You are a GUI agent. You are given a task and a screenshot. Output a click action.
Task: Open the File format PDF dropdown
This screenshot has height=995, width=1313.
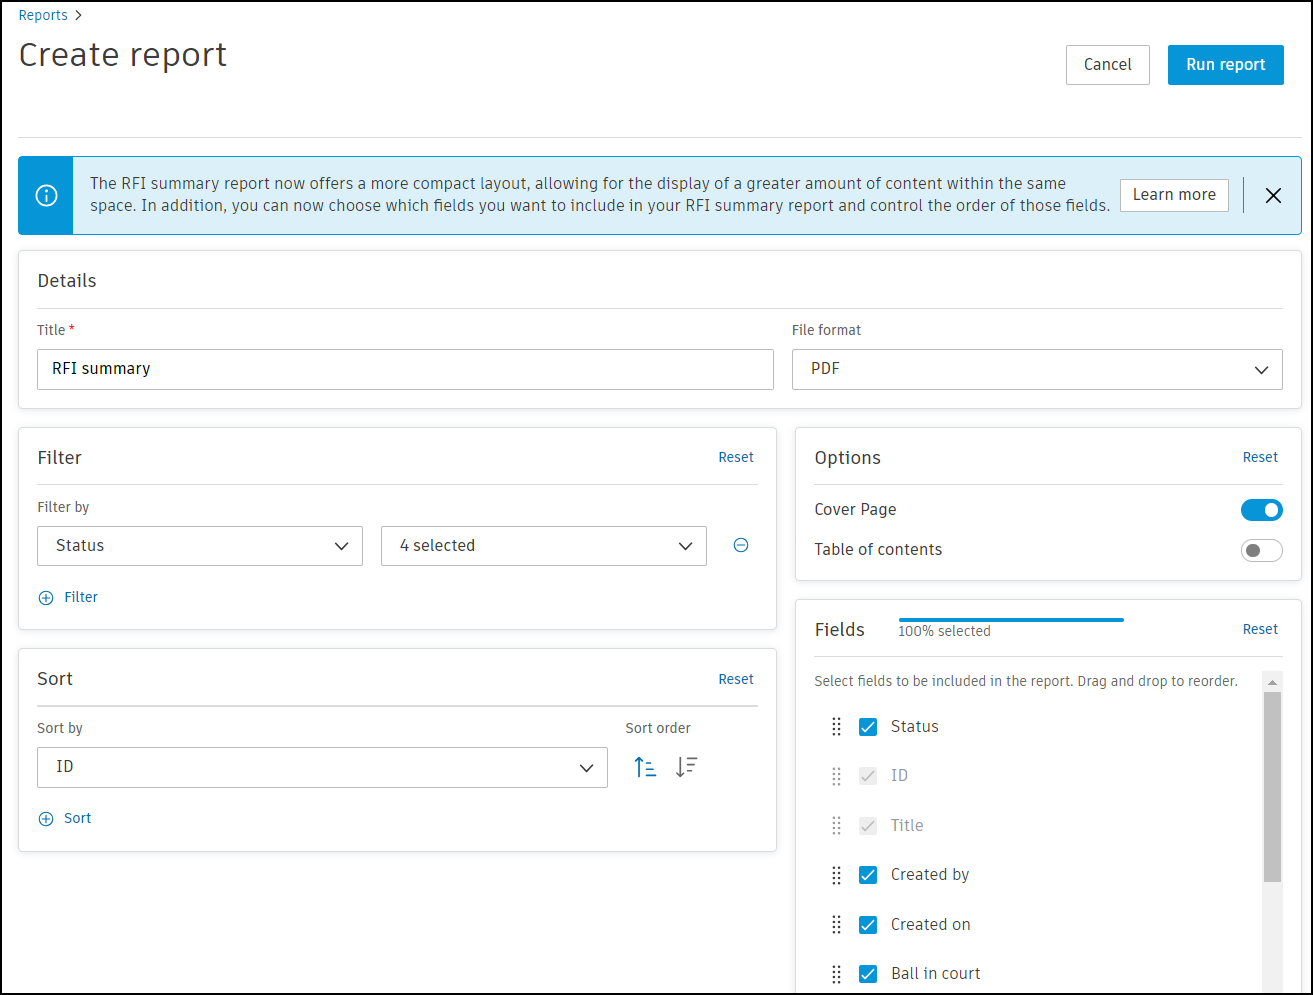click(x=1037, y=369)
